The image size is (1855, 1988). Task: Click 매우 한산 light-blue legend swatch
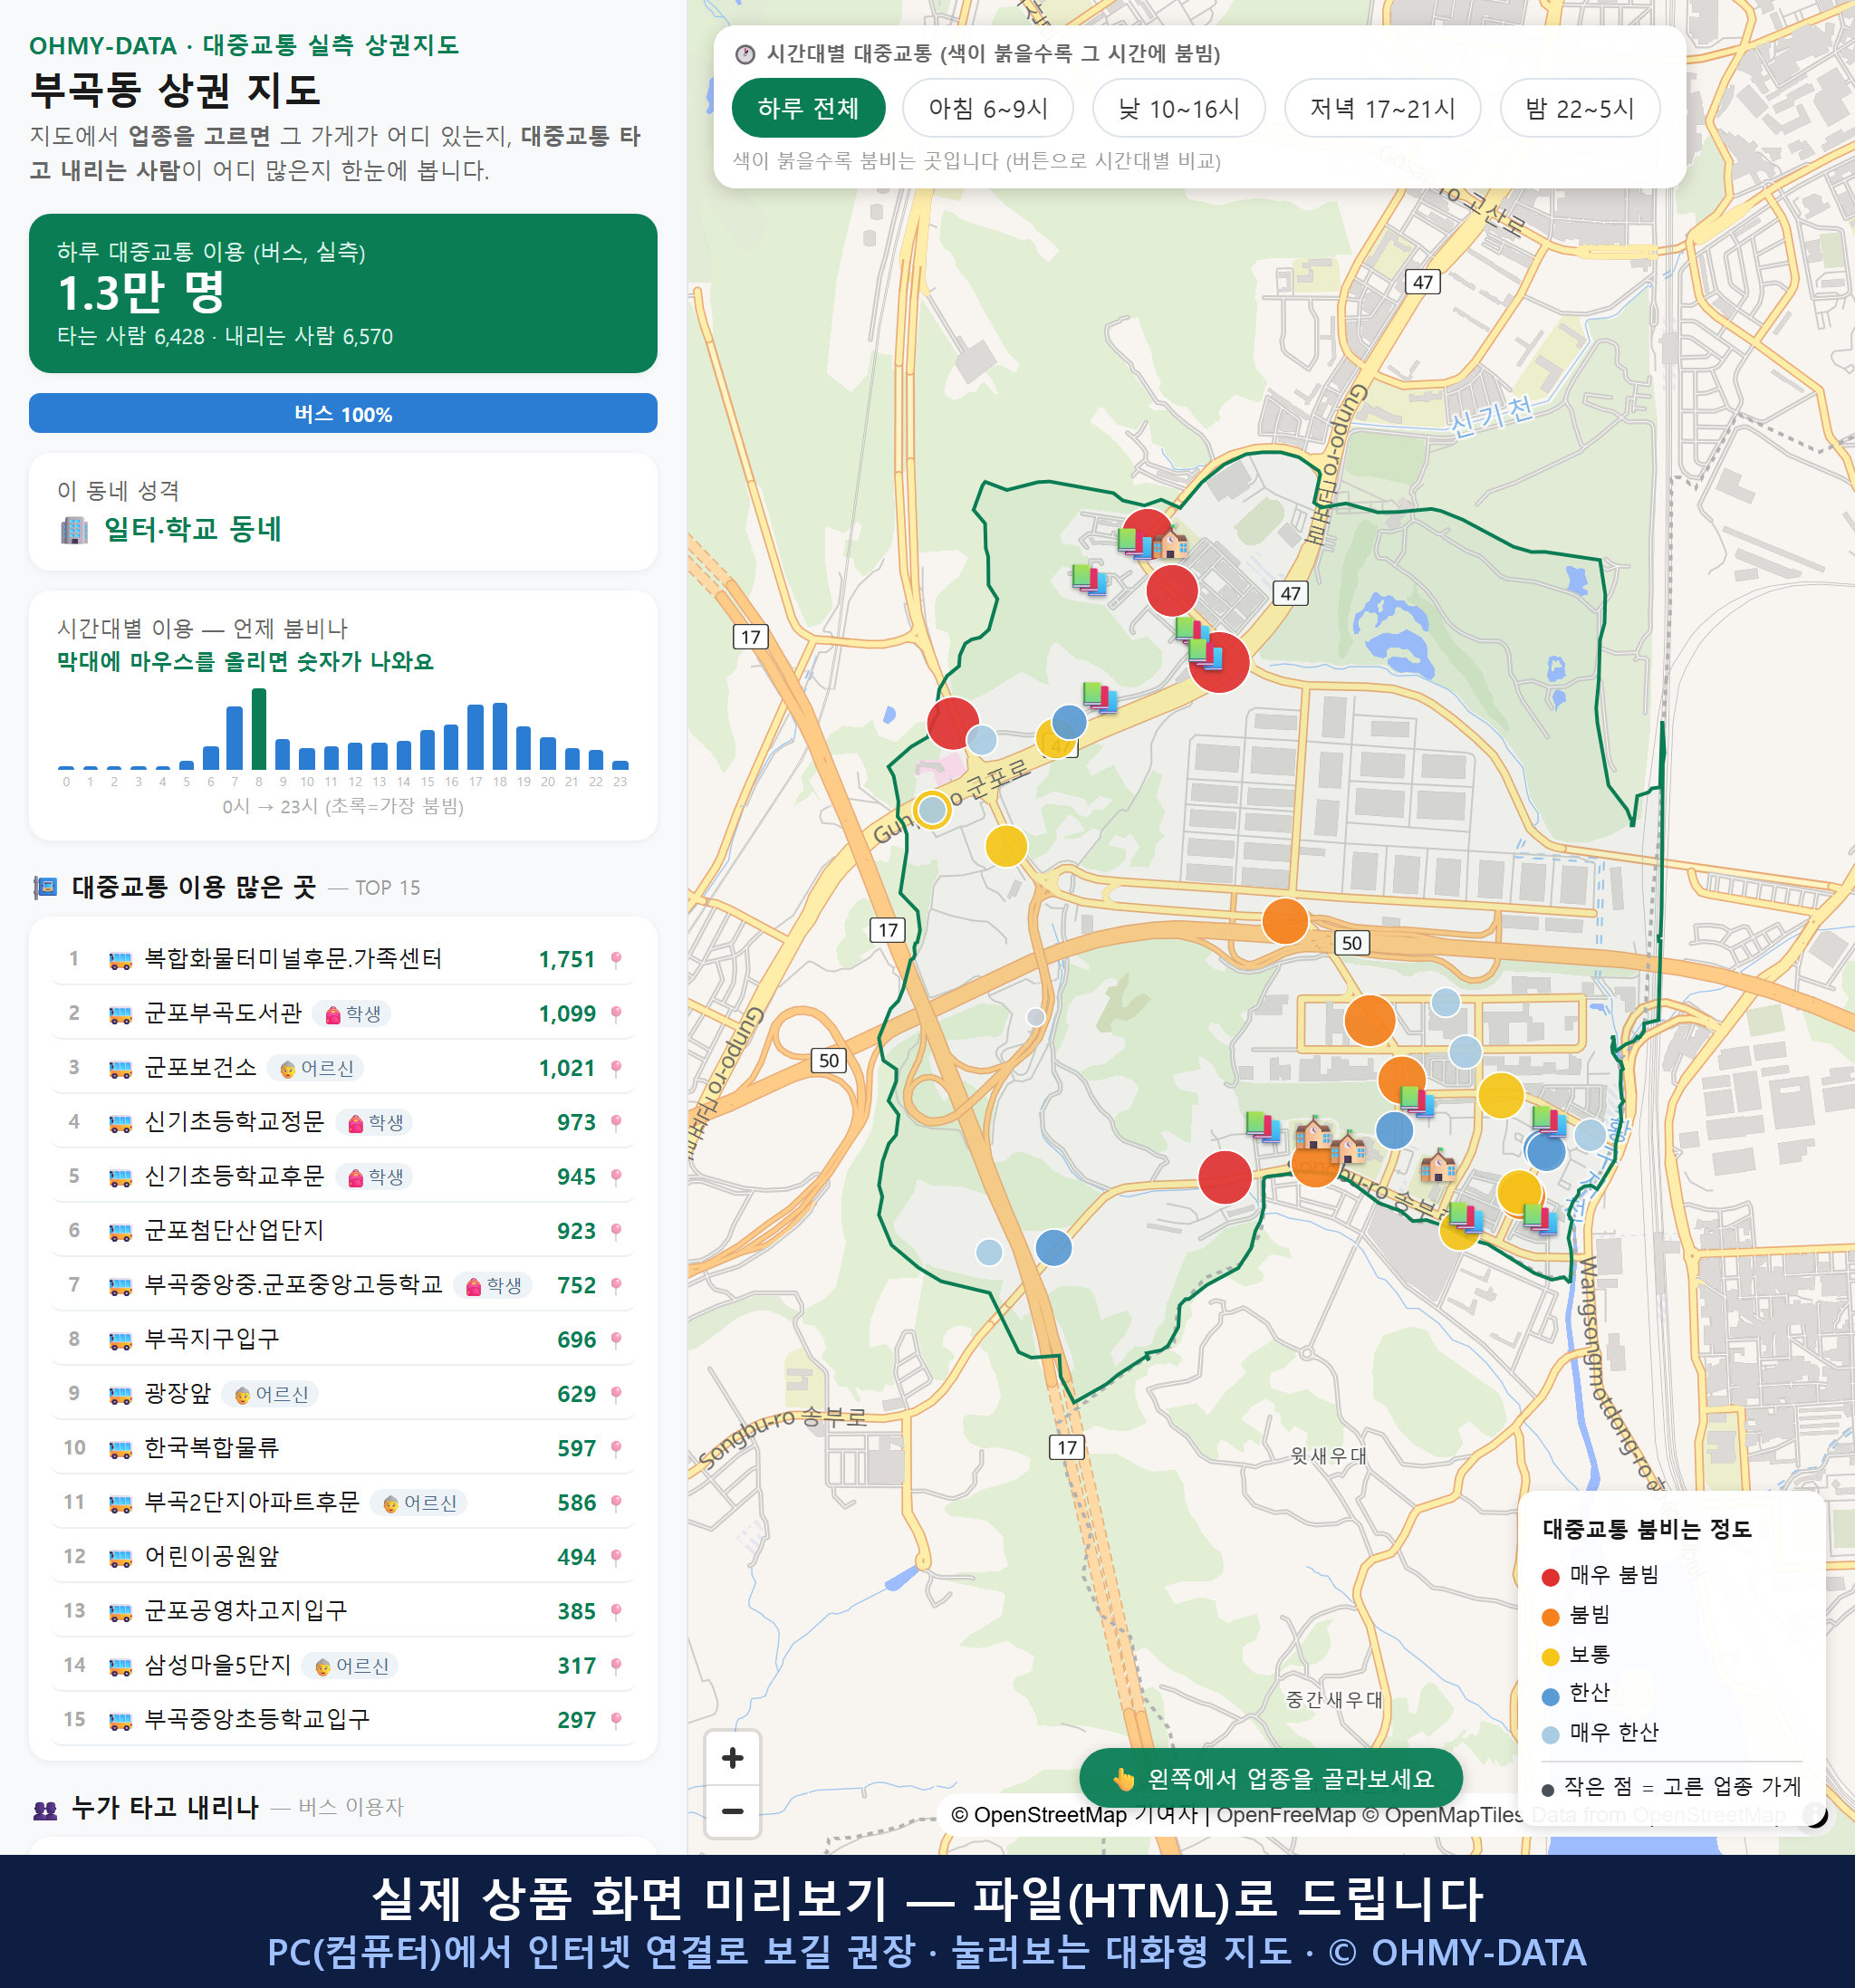[1550, 1735]
